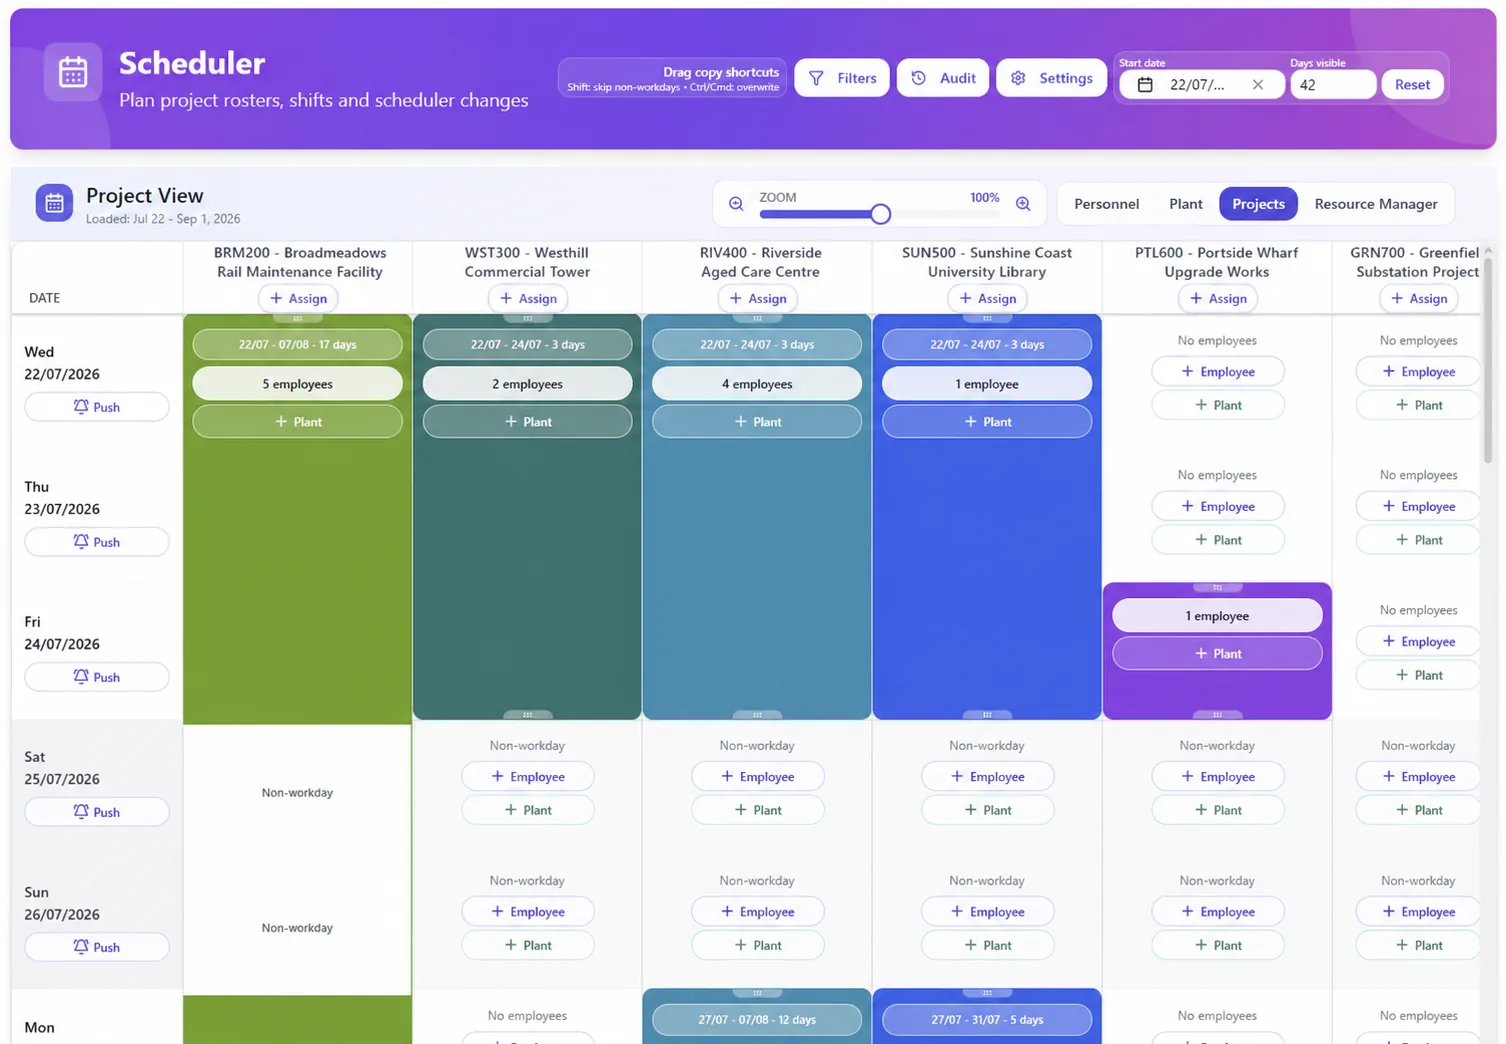Adjust the zoom slider handle
The image size is (1506, 1044).
[x=880, y=214]
